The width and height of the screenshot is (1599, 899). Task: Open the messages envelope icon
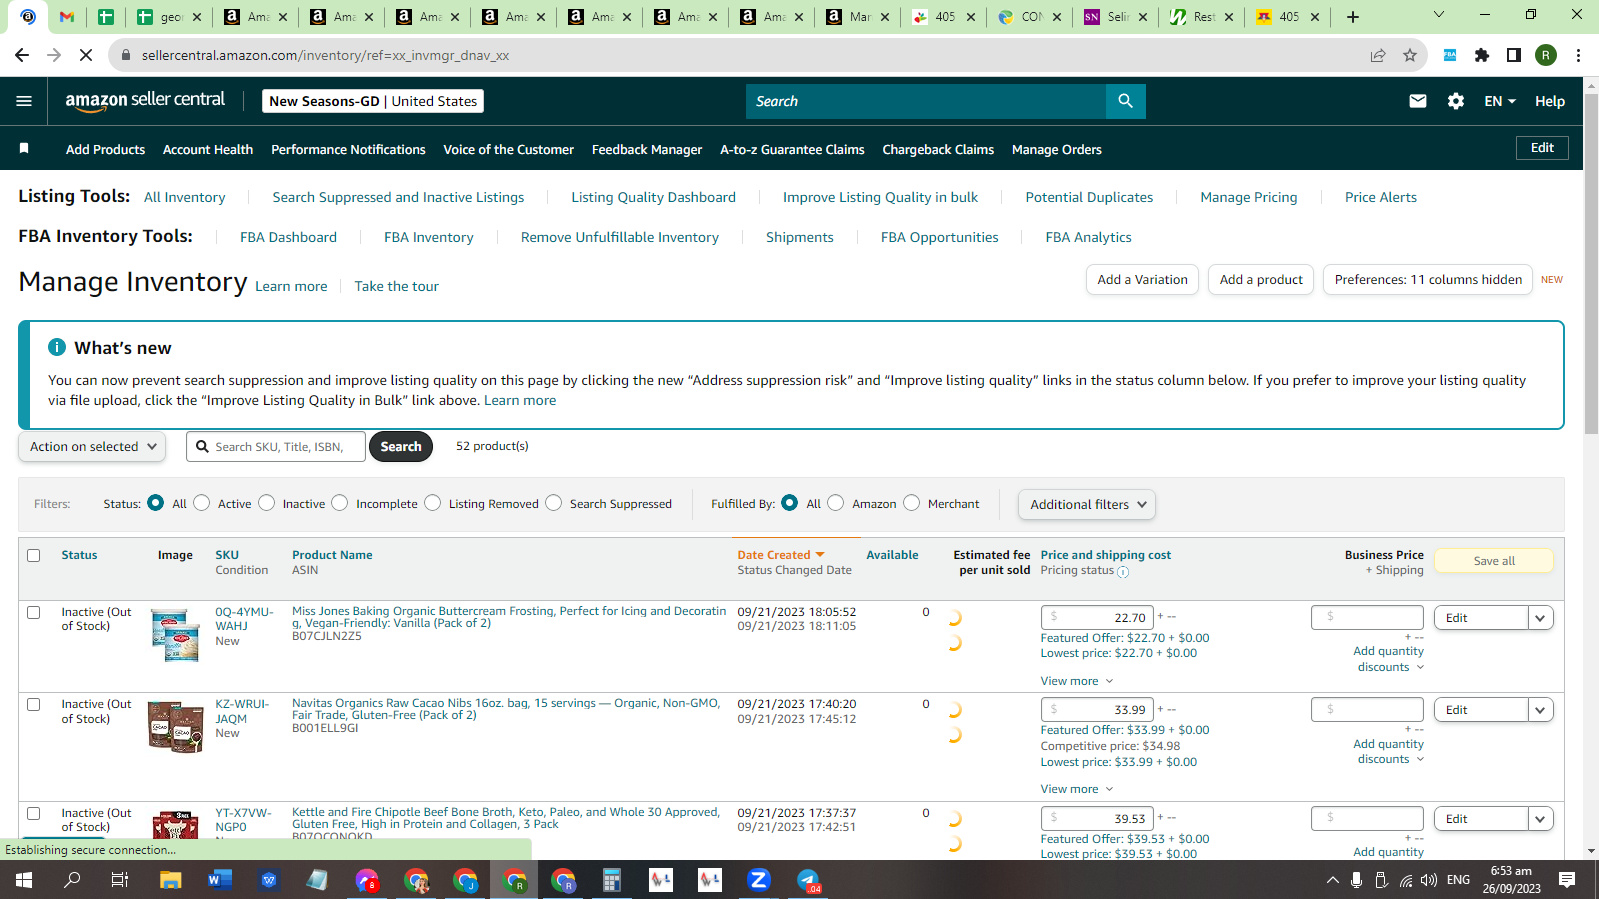(1418, 101)
